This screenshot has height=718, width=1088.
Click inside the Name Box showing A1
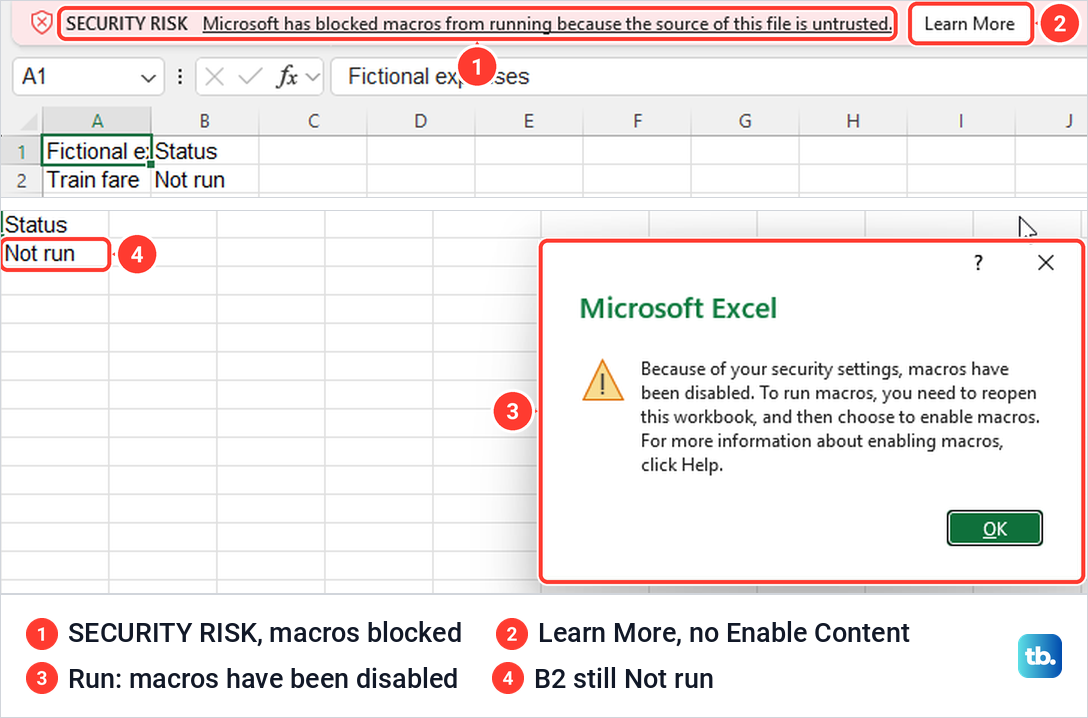(x=75, y=76)
